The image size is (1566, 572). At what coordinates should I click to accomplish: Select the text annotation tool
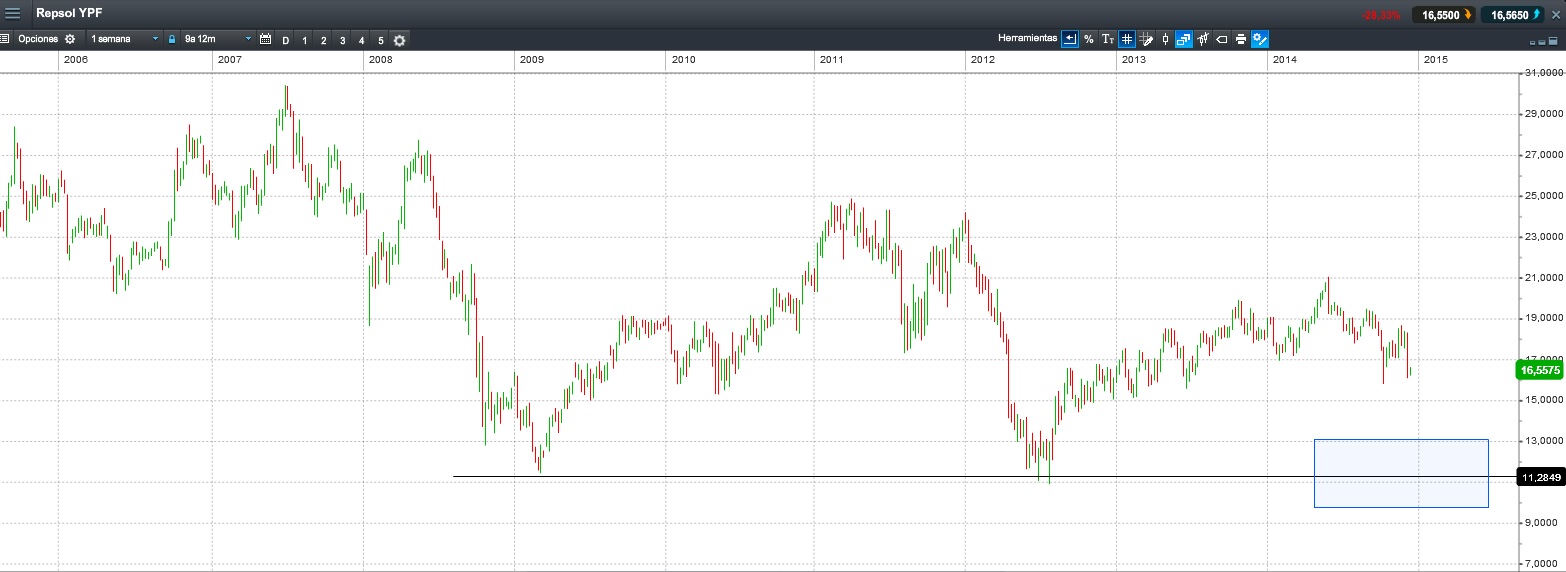point(1107,39)
